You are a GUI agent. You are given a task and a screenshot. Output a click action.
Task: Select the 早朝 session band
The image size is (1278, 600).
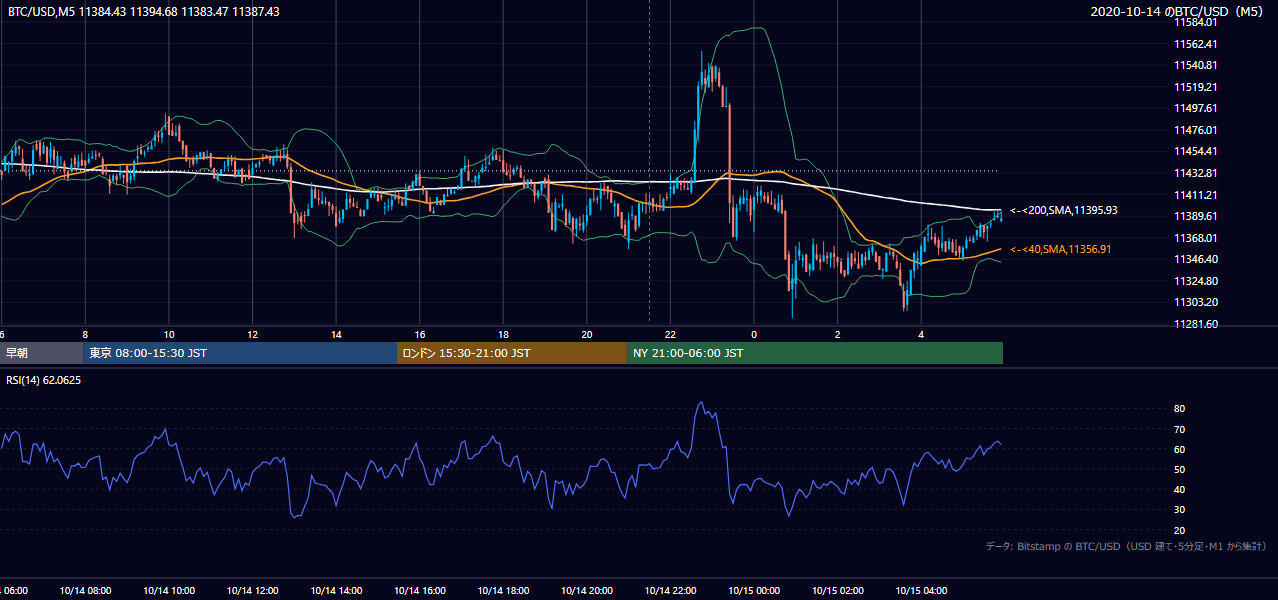click(x=41, y=353)
